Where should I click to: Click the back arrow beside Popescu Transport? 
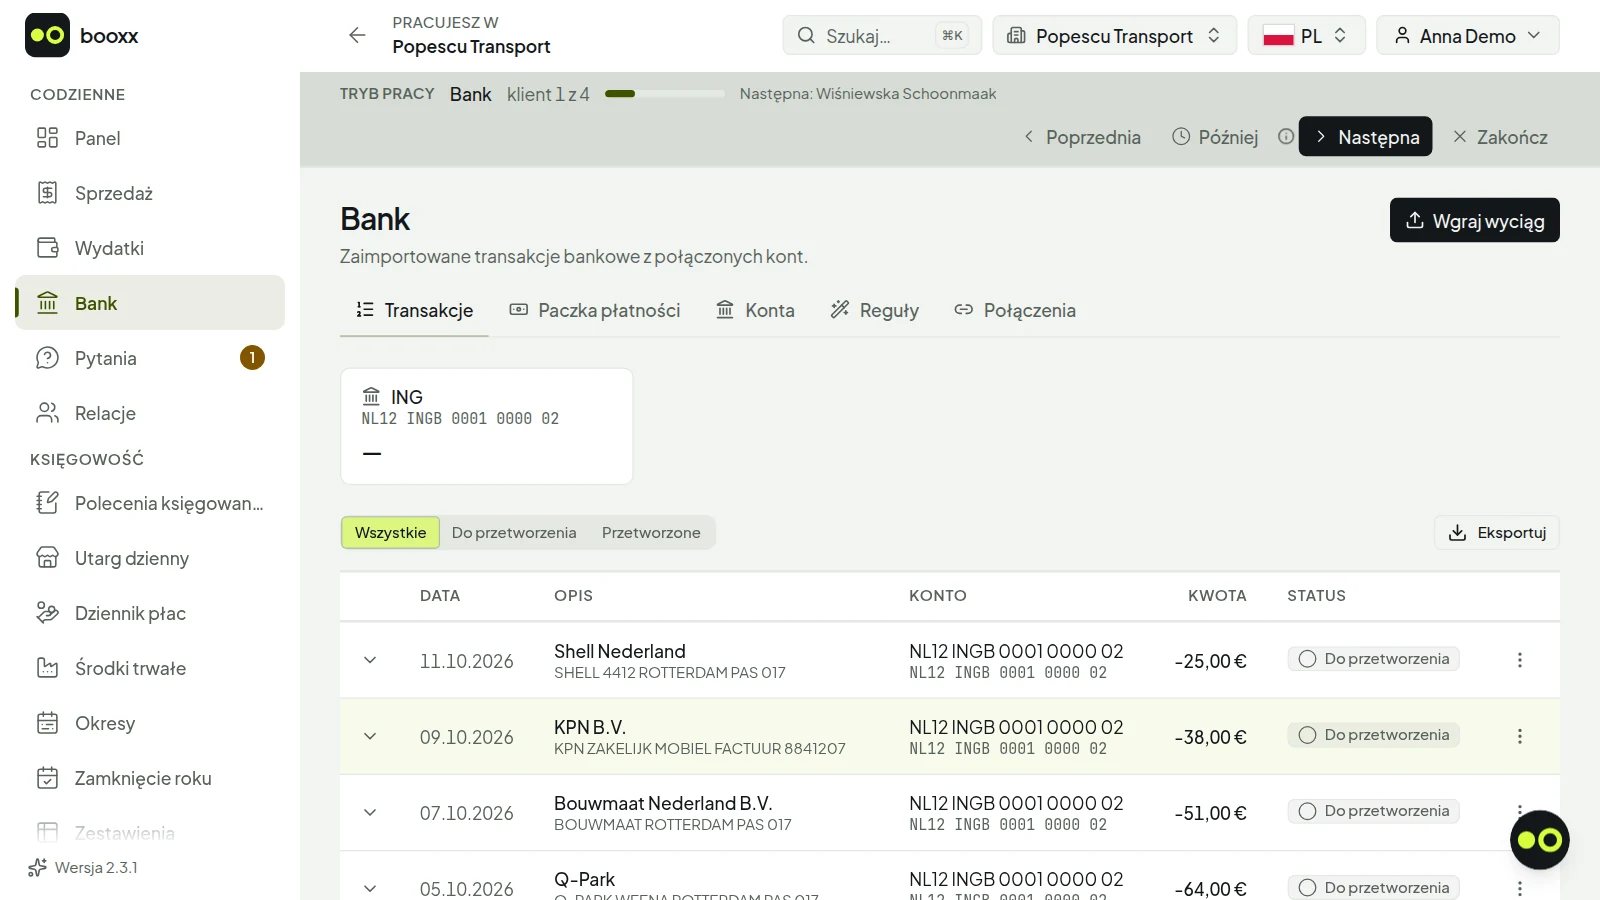357,35
